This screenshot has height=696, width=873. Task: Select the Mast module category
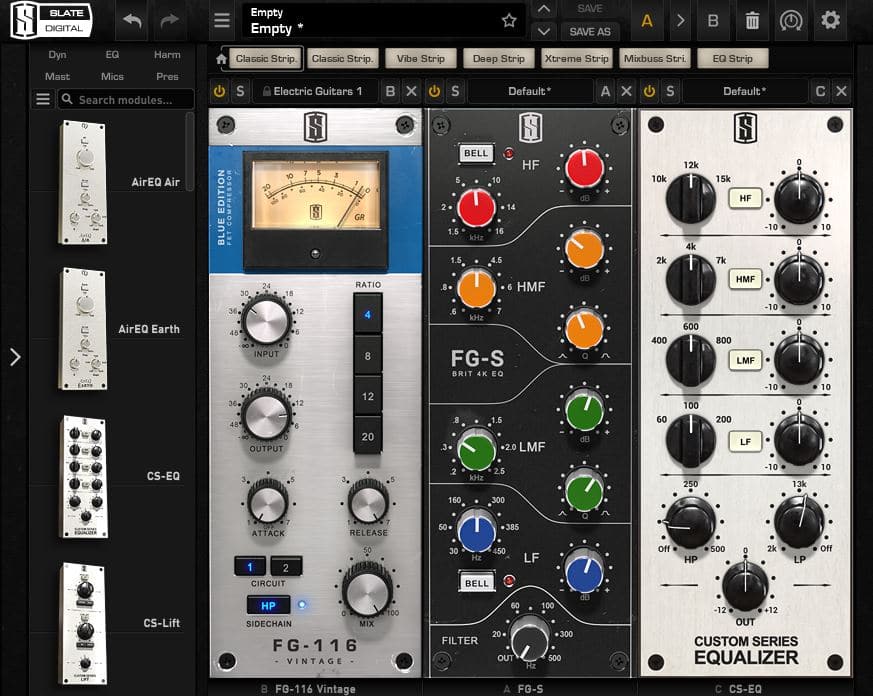[x=57, y=76]
